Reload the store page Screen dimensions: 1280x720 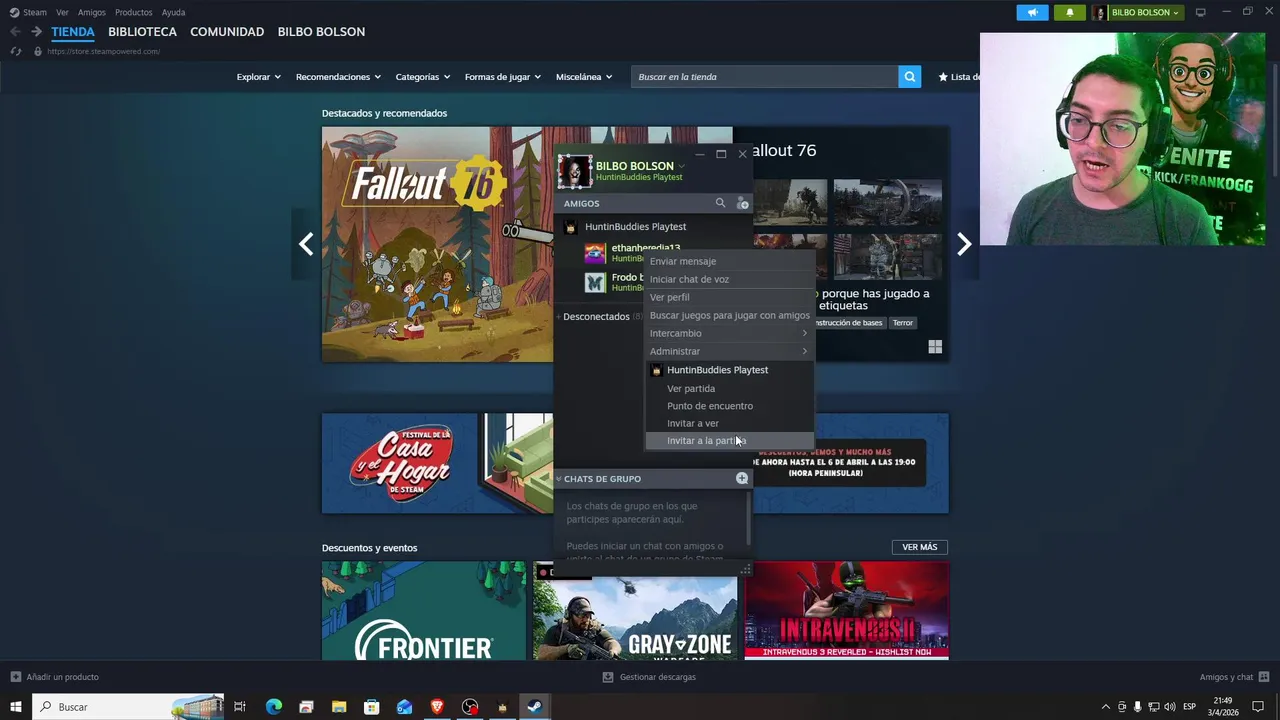tap(15, 51)
